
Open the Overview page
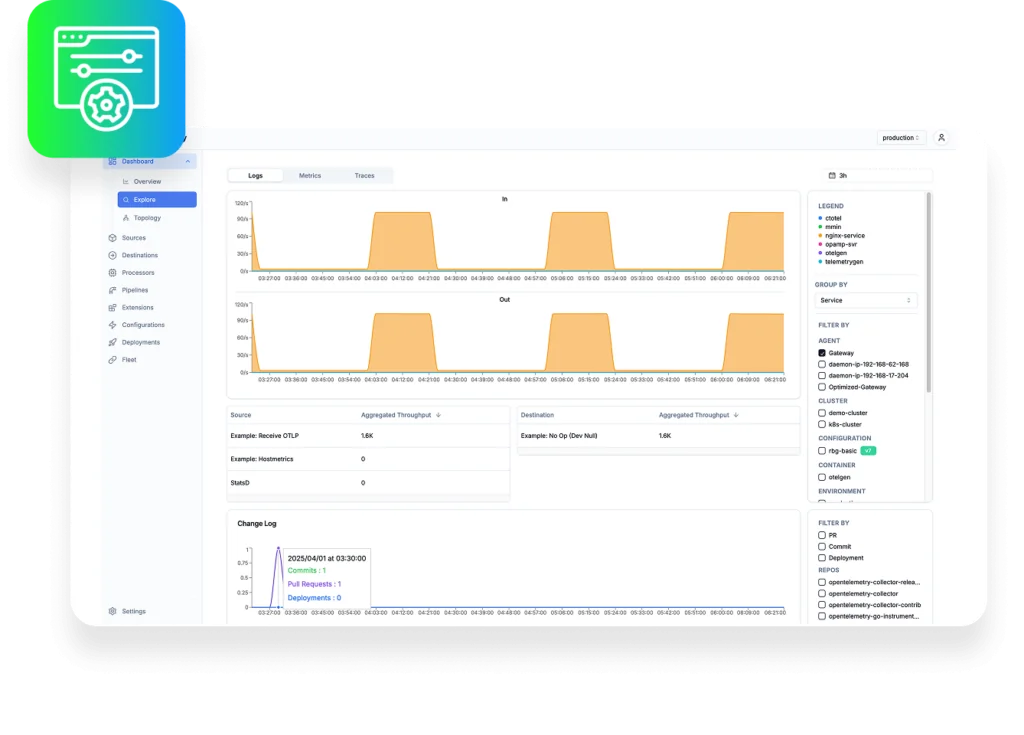(147, 182)
